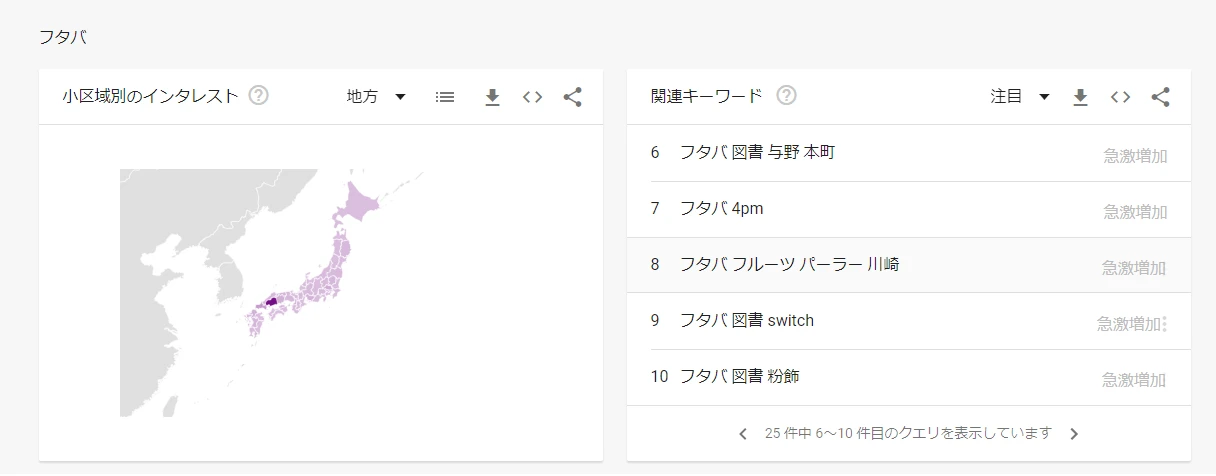This screenshot has width=1216, height=476.
Task: Open the 注目 sort dropdown
Action: [x=1020, y=96]
